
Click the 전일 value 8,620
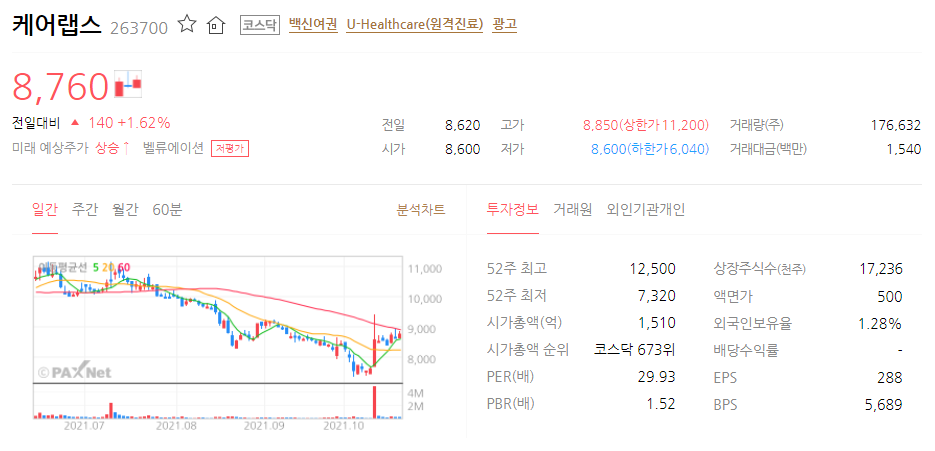463,126
